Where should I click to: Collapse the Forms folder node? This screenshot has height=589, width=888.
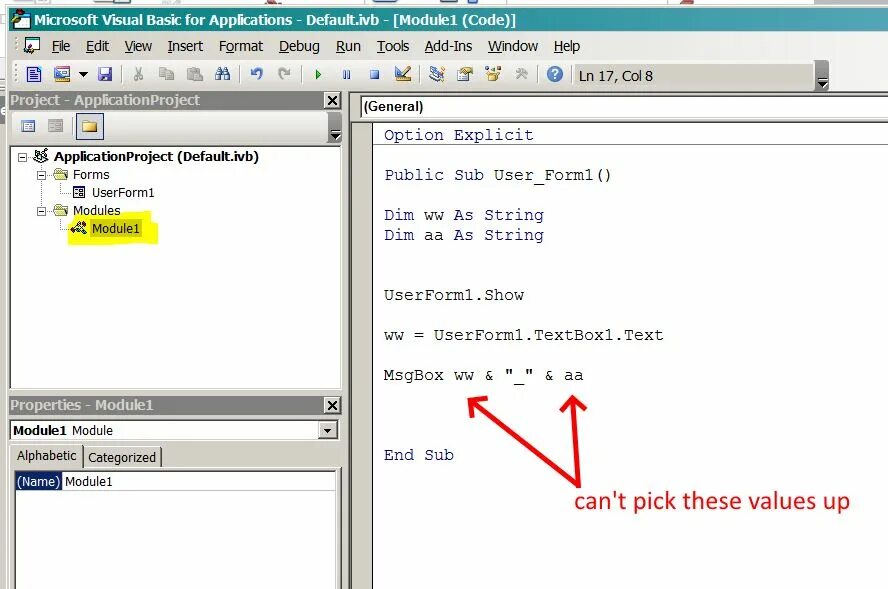pyautogui.click(x=41, y=175)
